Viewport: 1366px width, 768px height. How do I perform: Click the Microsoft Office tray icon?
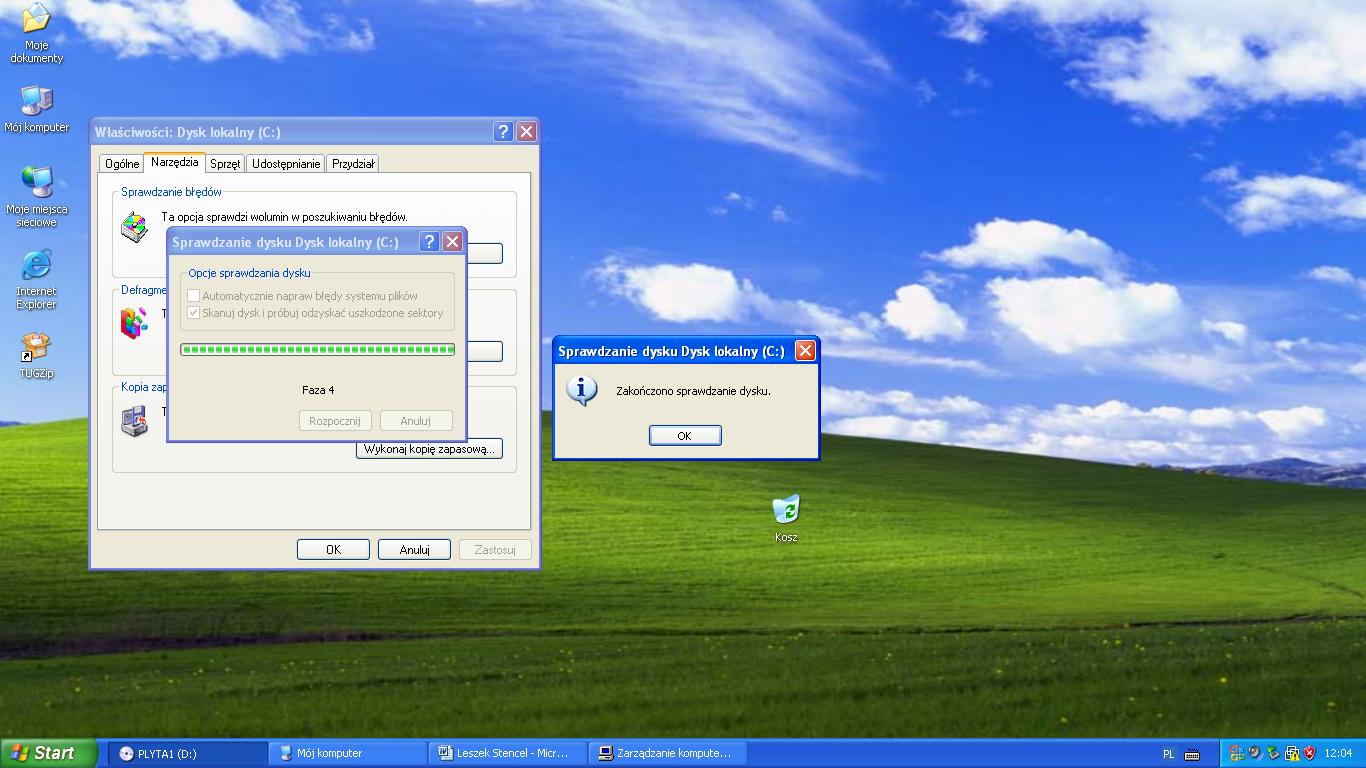point(1237,753)
